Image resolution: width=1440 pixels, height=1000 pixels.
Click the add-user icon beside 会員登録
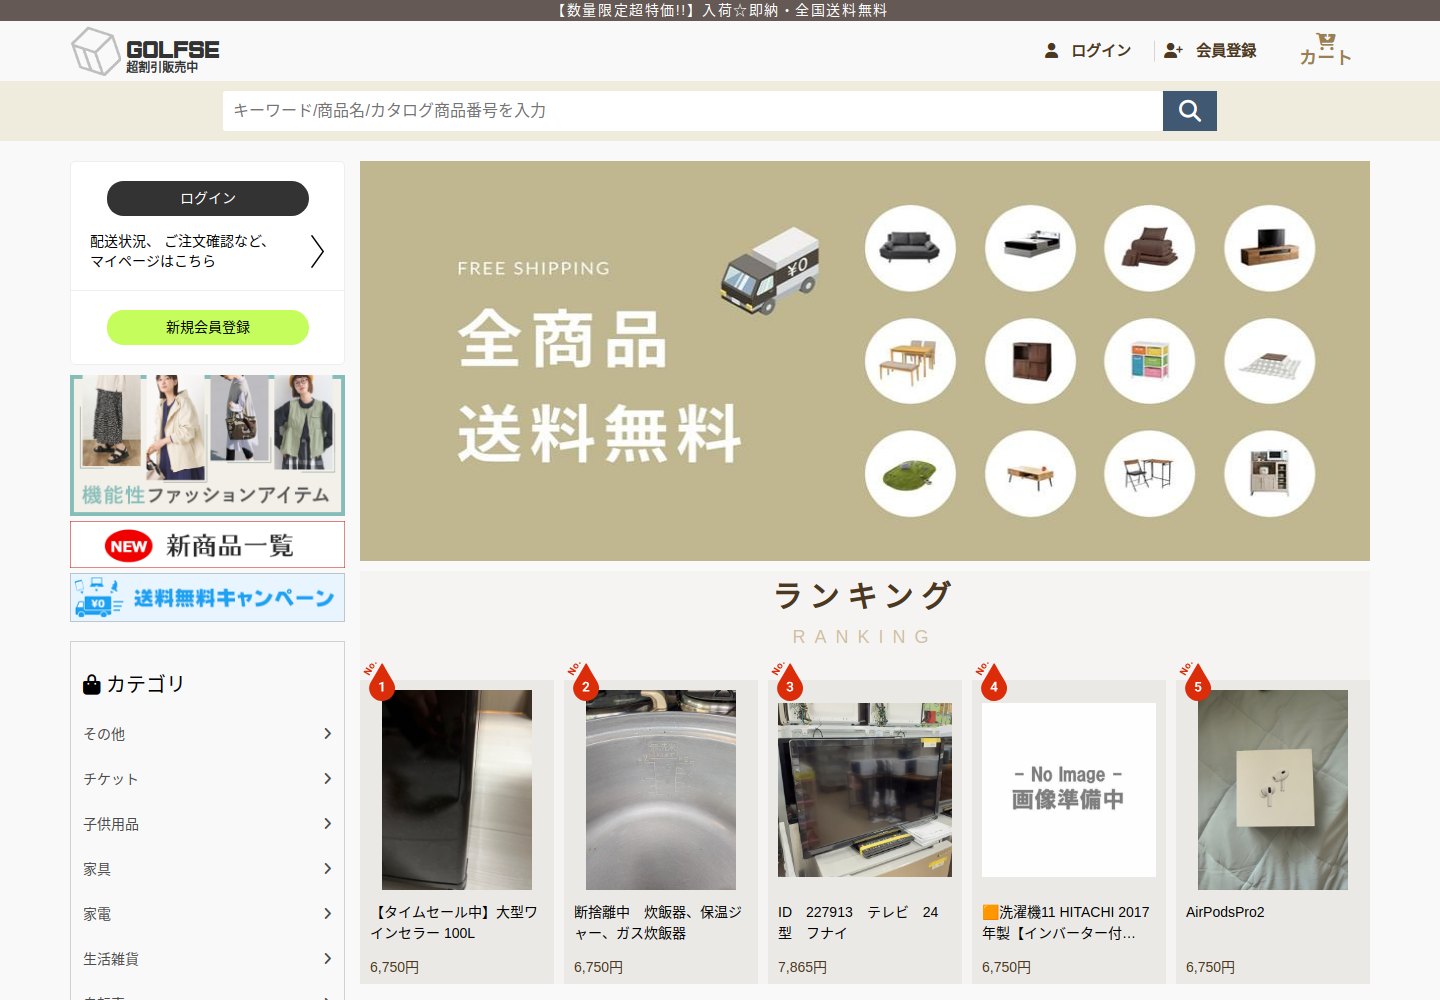pyautogui.click(x=1173, y=50)
